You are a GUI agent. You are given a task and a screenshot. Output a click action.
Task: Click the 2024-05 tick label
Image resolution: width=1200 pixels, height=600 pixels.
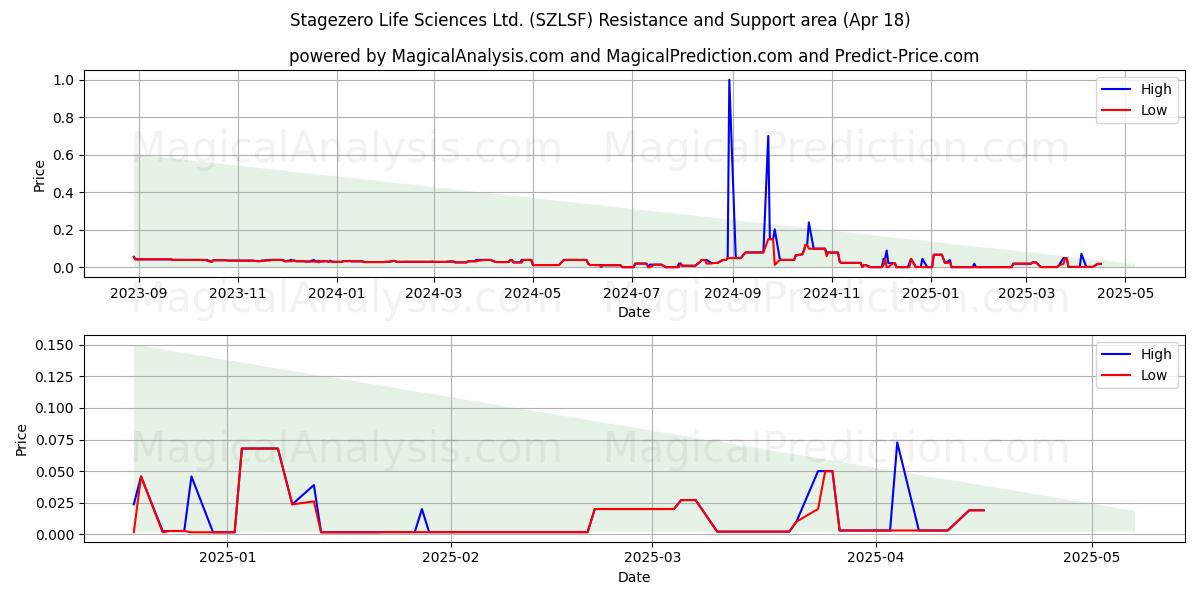pyautogui.click(x=535, y=293)
